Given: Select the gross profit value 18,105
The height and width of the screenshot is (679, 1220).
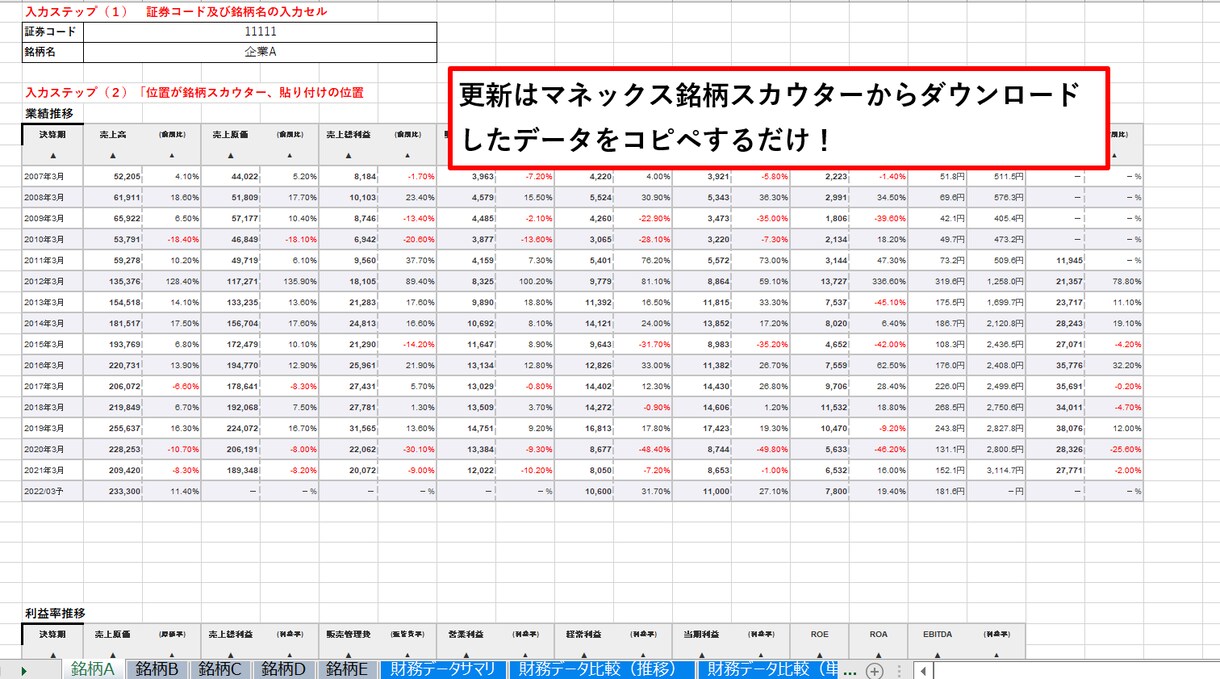Looking at the screenshot, I should [x=349, y=281].
